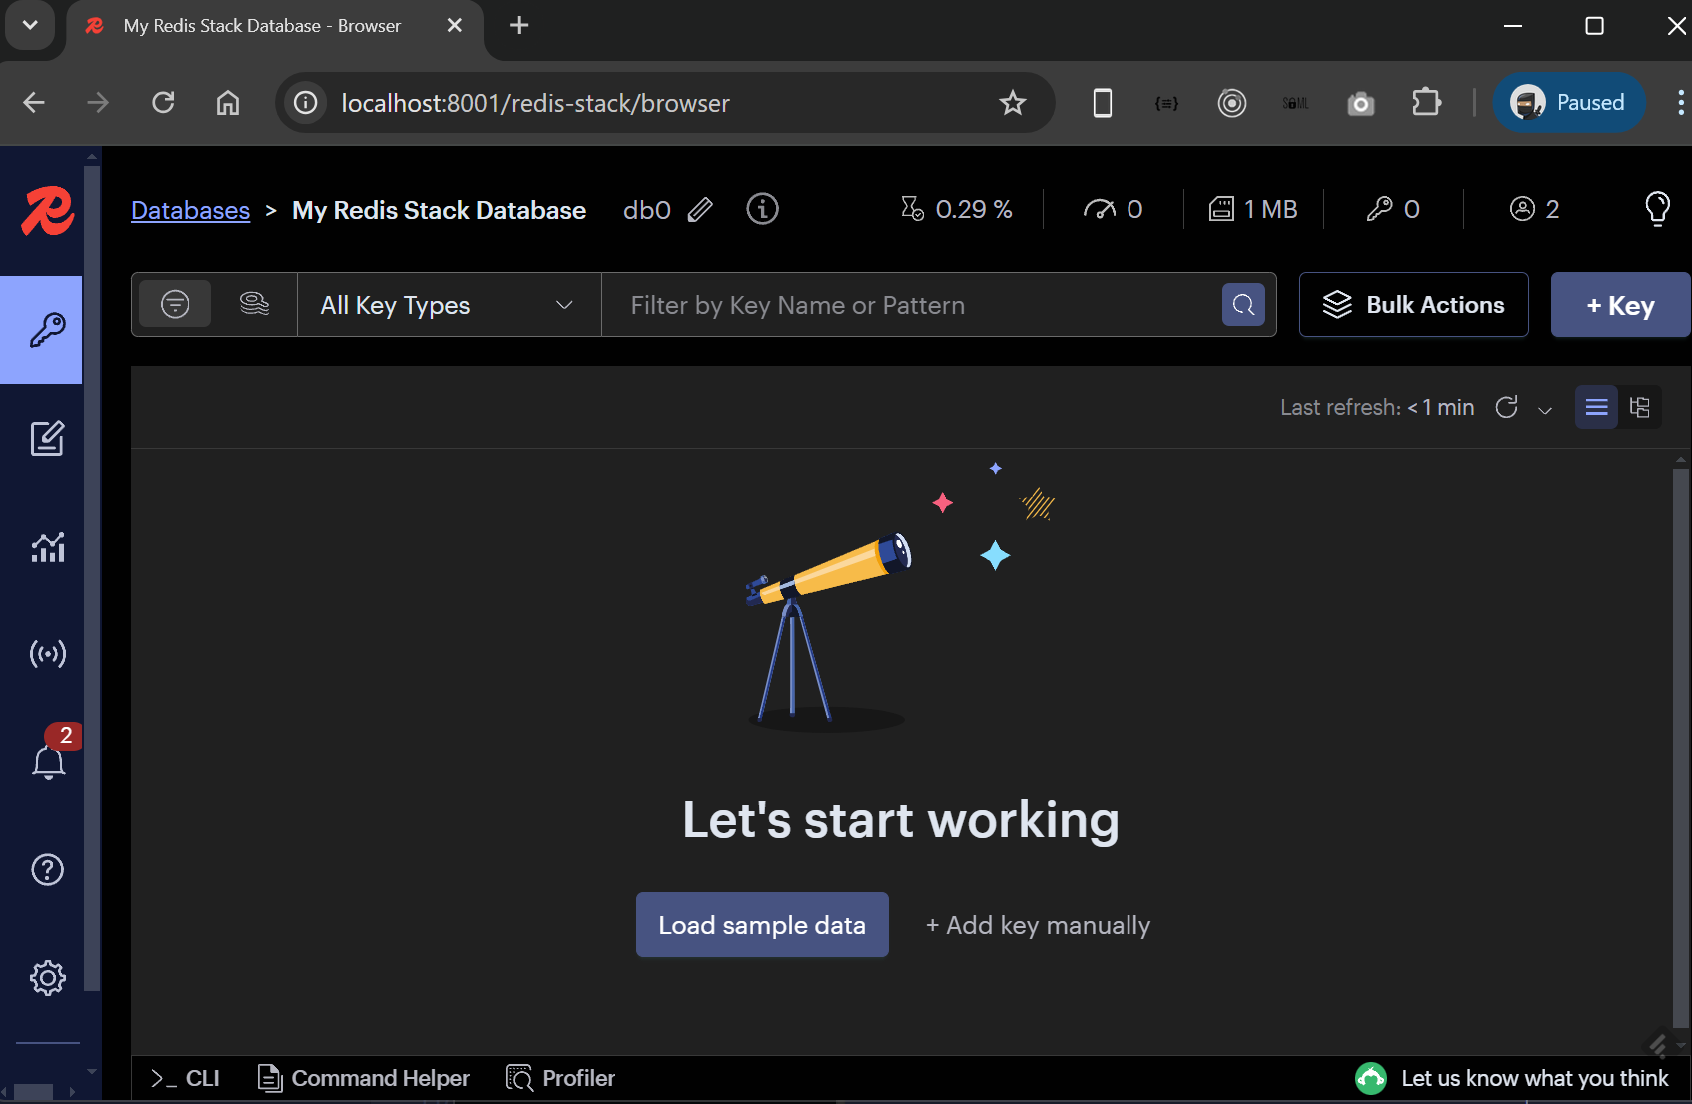Switch to list view

click(1596, 407)
